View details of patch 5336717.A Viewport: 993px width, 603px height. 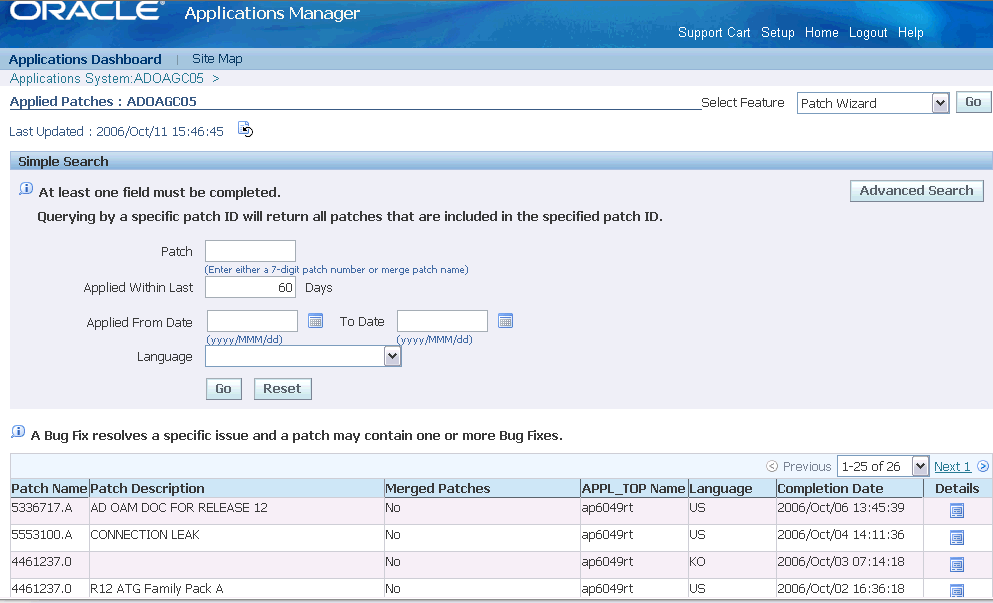(x=957, y=511)
